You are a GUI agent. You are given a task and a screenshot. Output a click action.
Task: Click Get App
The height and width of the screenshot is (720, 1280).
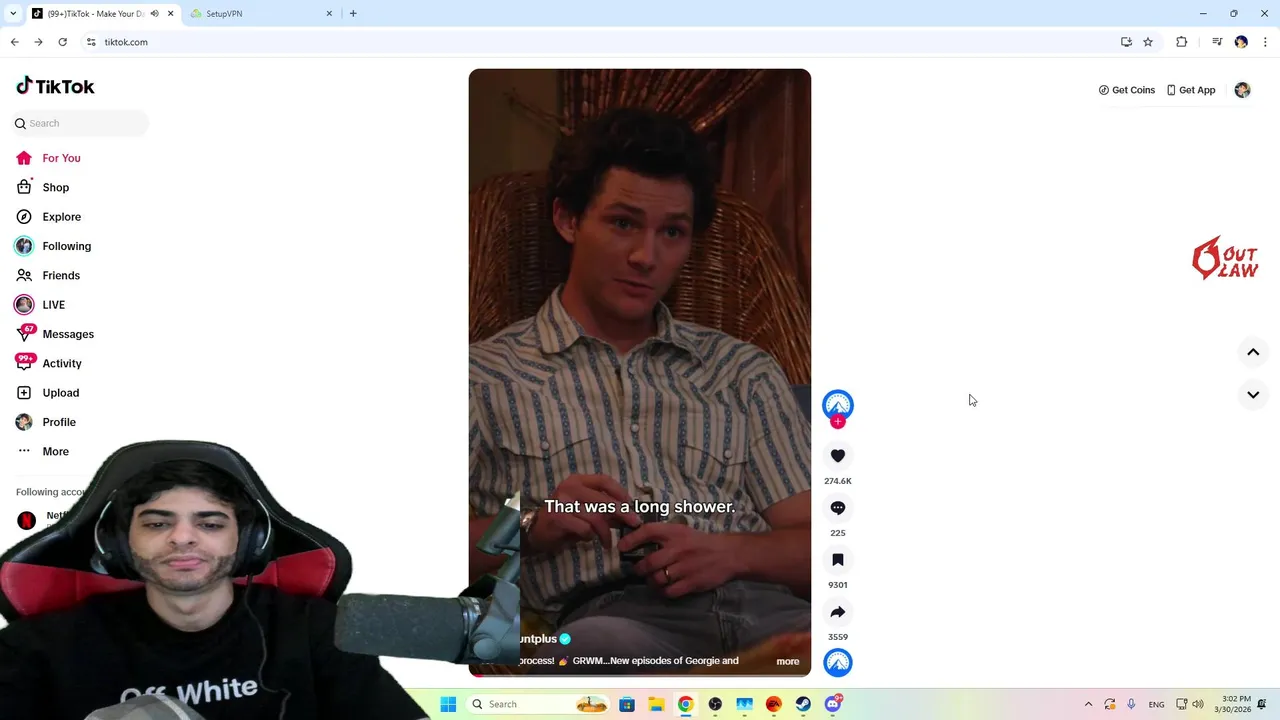[1191, 90]
